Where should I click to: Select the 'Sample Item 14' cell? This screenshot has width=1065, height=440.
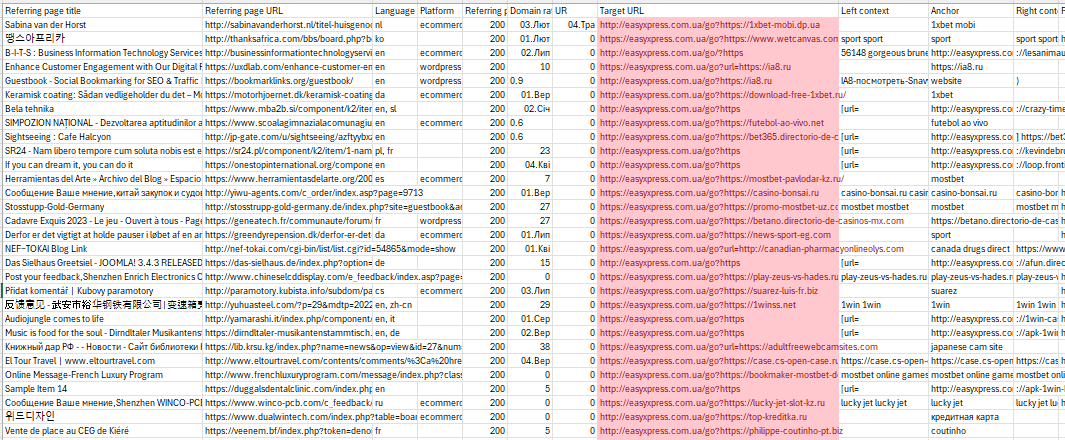(x=102, y=388)
